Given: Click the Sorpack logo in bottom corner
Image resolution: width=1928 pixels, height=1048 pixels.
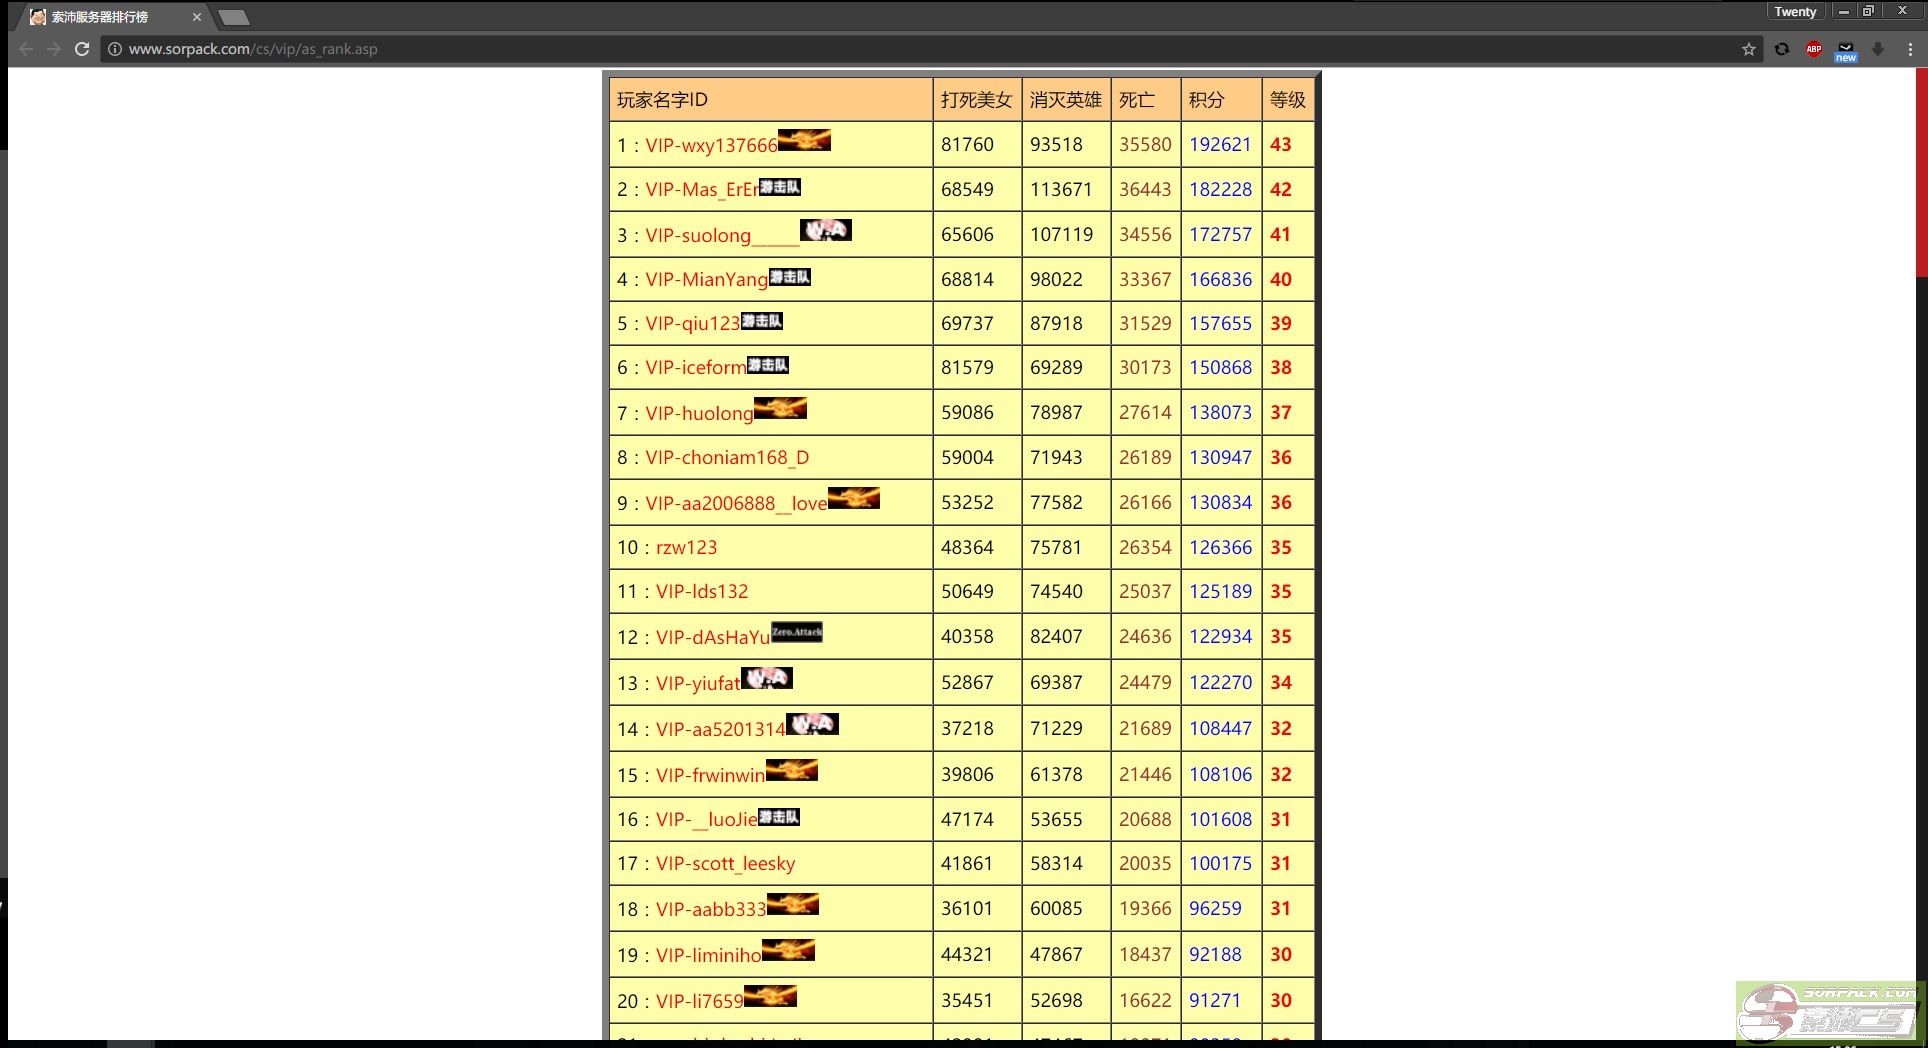Looking at the screenshot, I should (x=1828, y=1012).
